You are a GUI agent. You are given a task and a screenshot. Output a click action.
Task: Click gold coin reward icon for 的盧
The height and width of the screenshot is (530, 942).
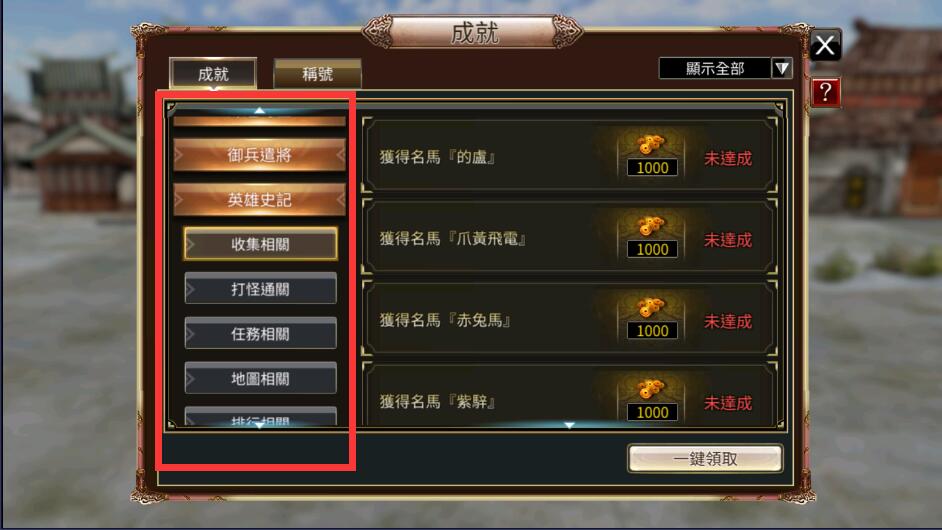(x=652, y=144)
